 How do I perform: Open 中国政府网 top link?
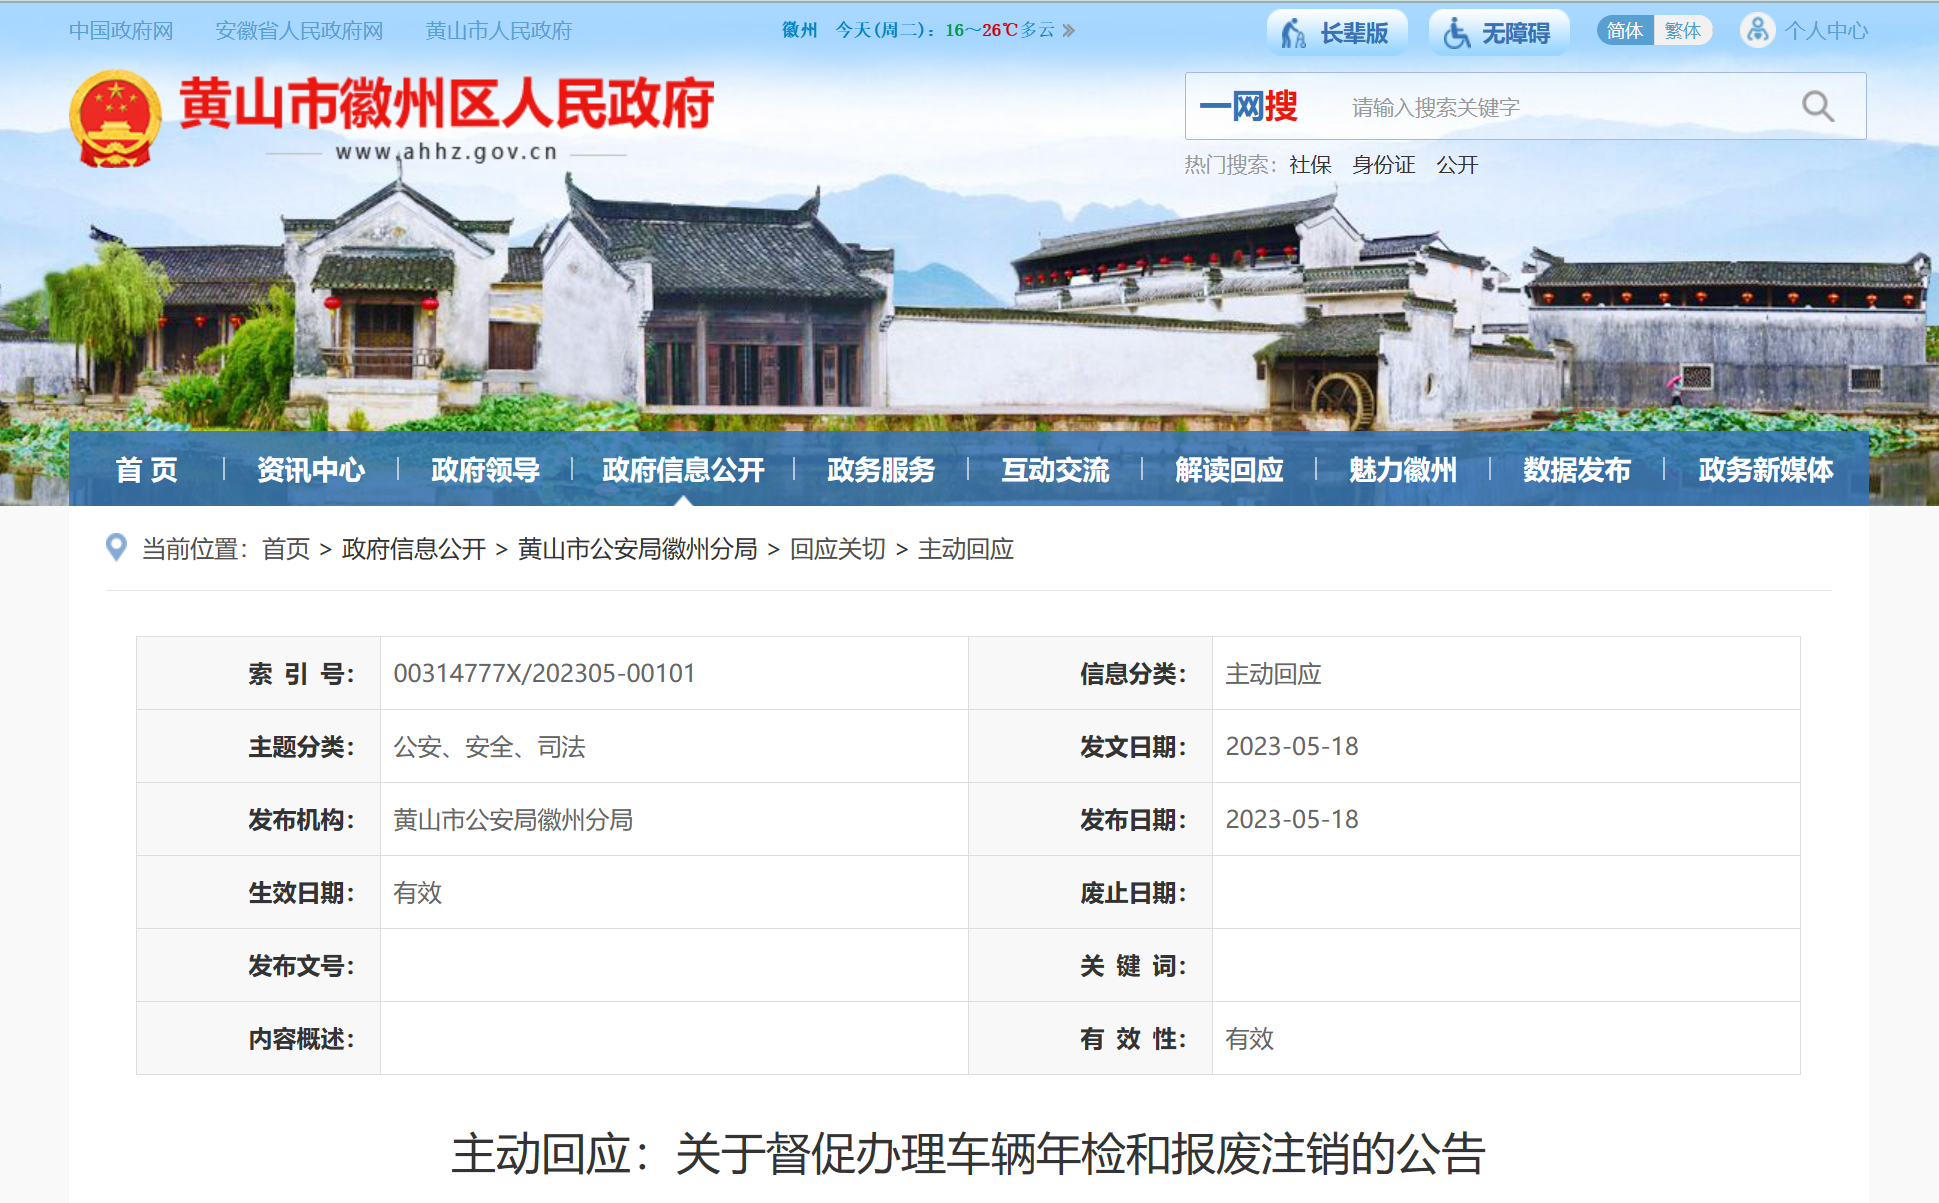(x=121, y=31)
